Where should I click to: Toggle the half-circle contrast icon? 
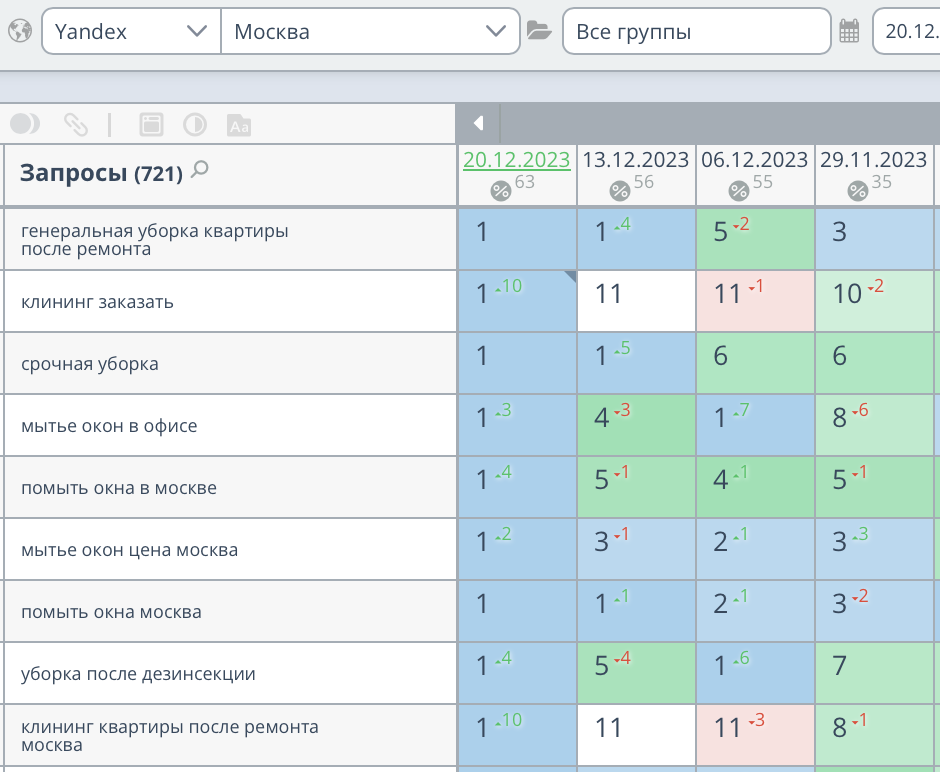point(194,124)
